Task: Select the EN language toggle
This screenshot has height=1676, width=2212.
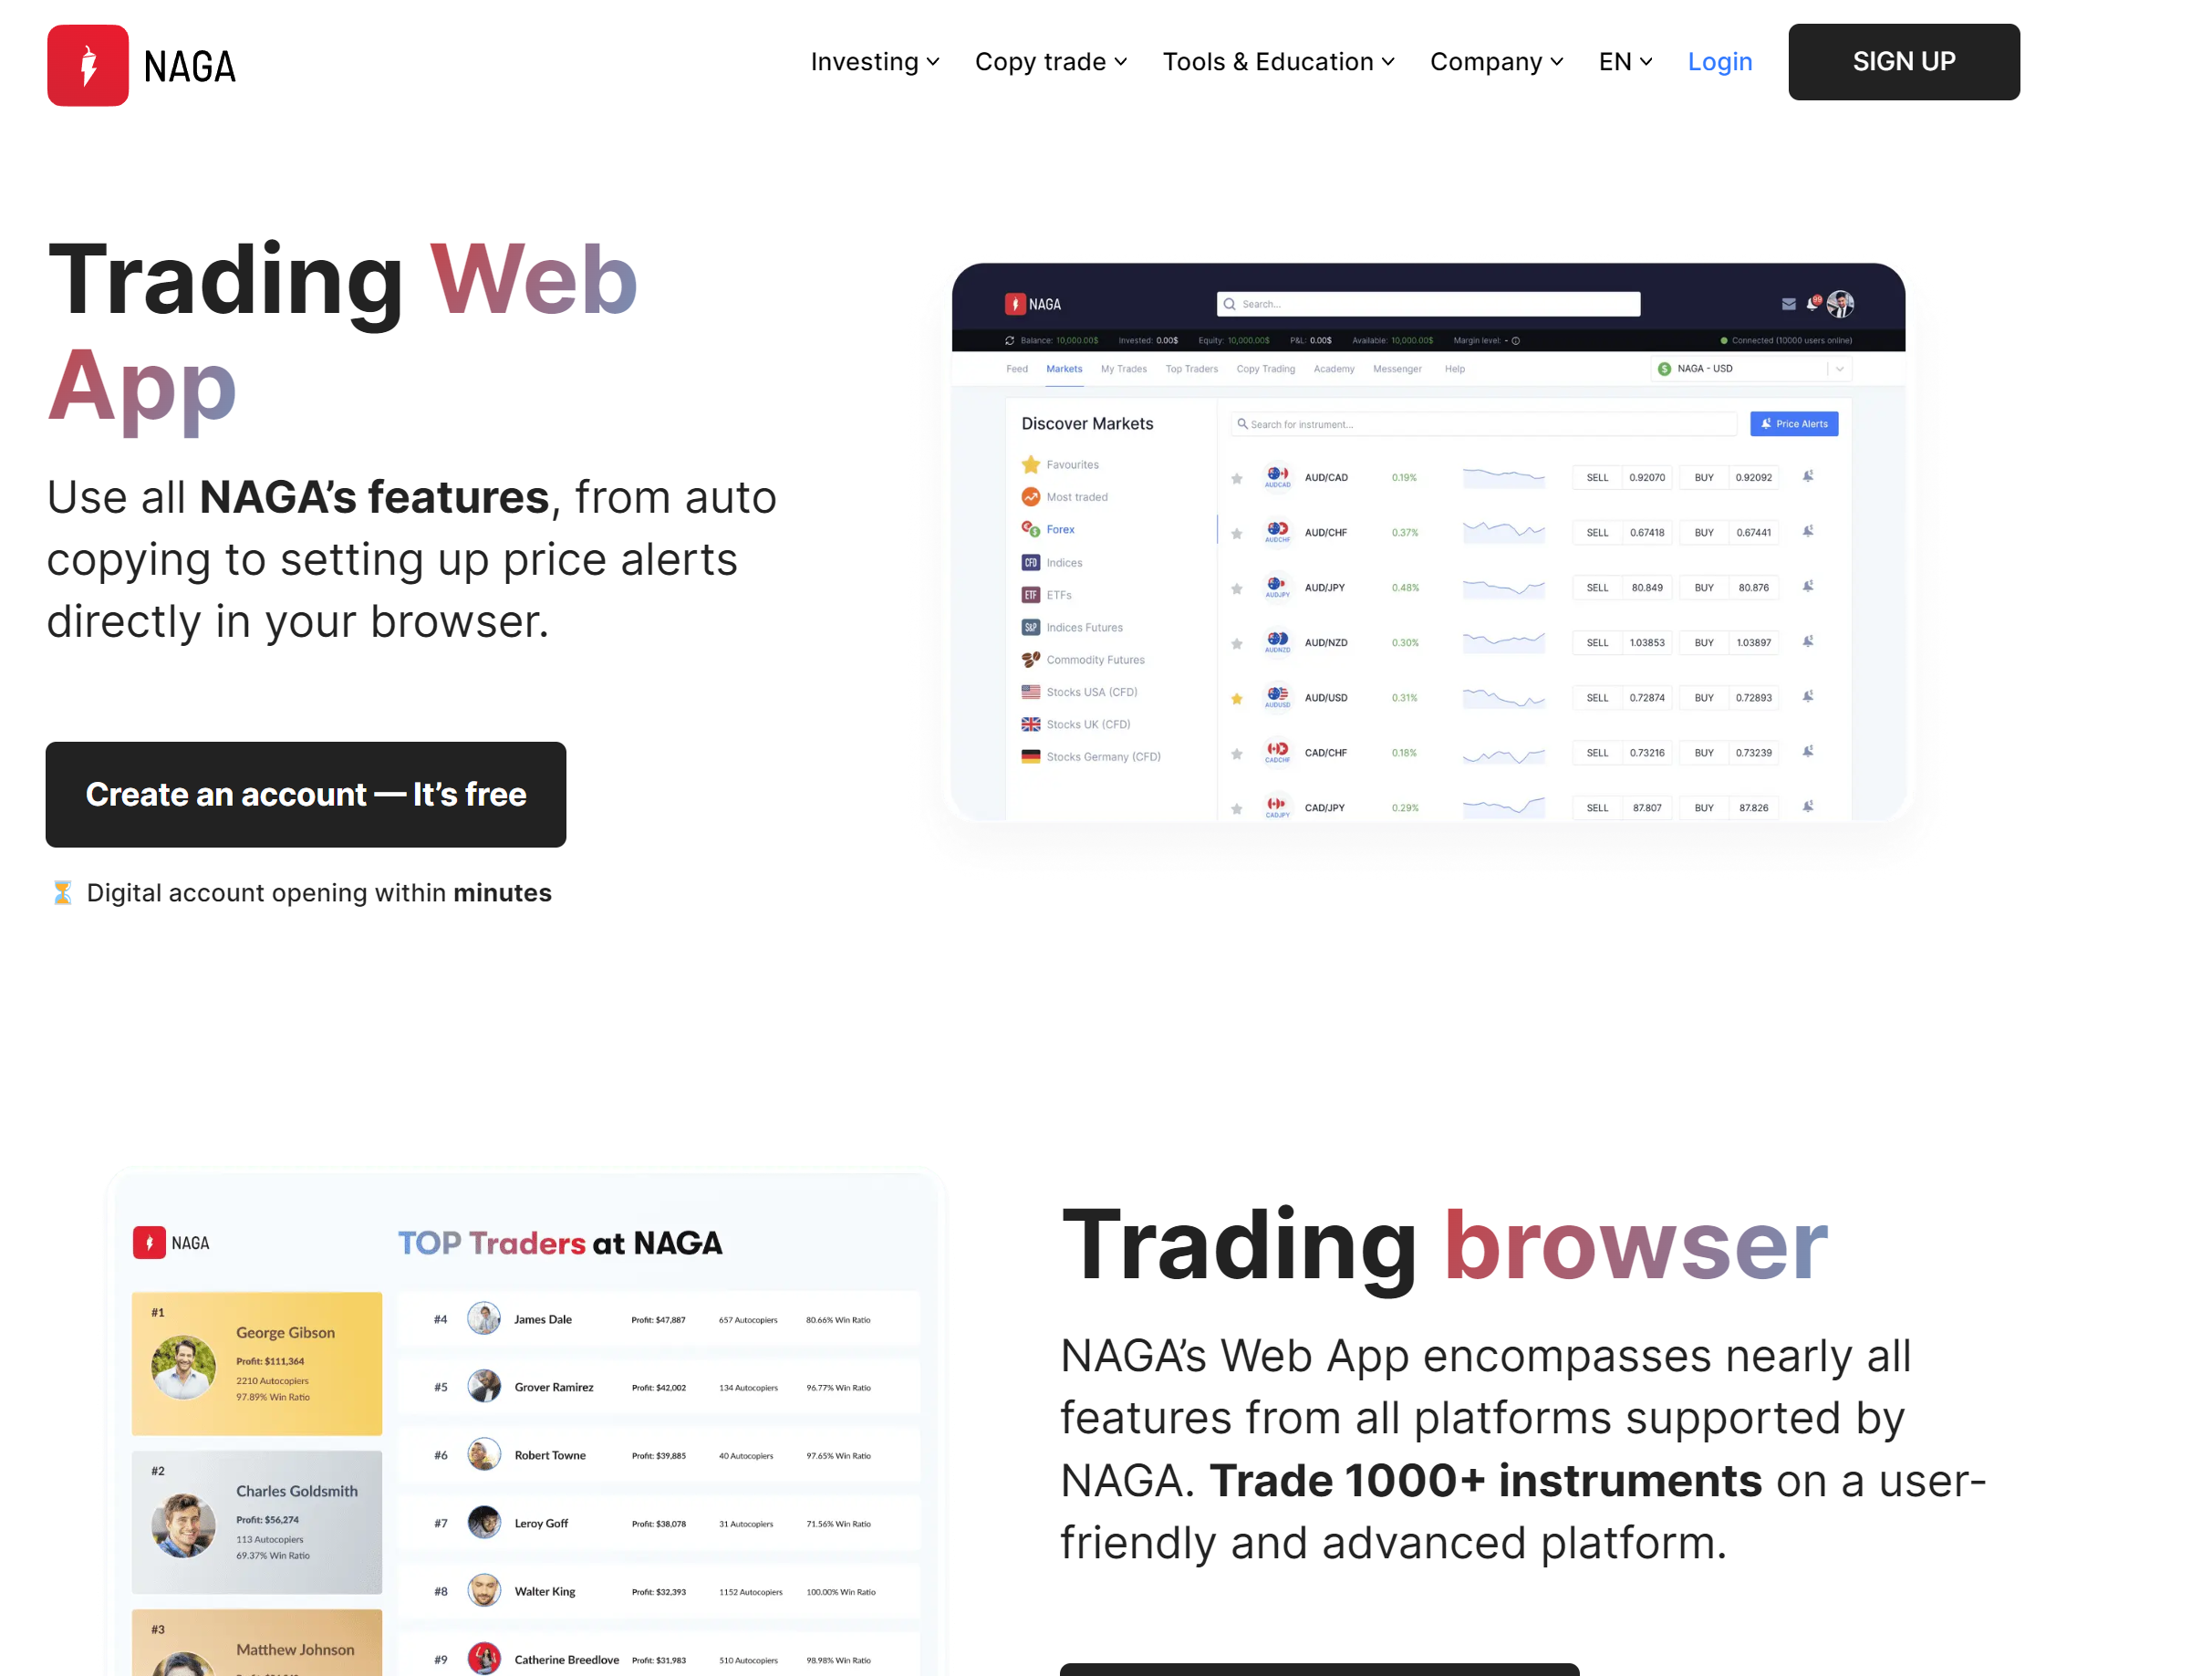Action: (x=1623, y=62)
